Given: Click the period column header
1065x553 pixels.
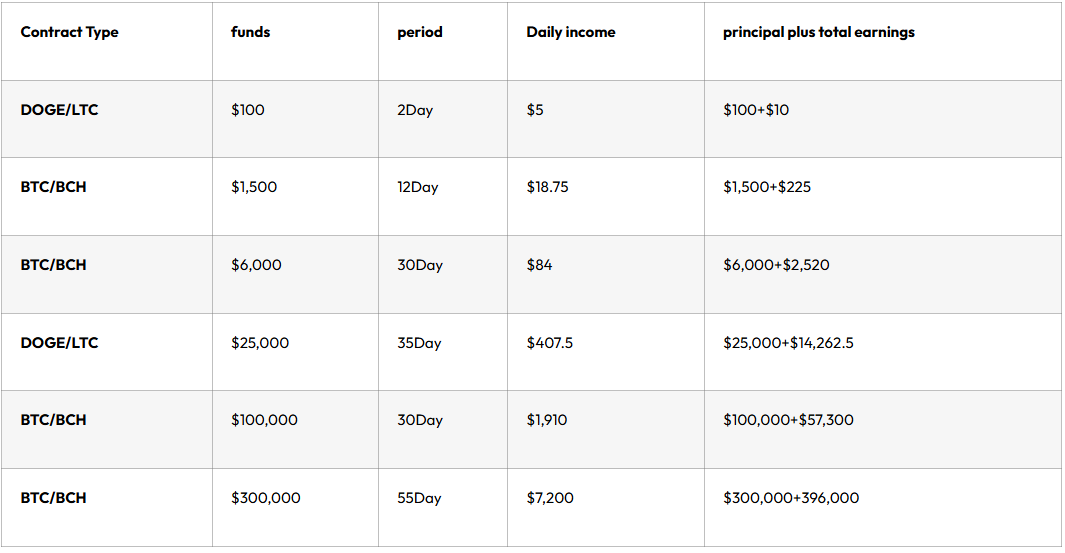Looking at the screenshot, I should click(x=420, y=32).
